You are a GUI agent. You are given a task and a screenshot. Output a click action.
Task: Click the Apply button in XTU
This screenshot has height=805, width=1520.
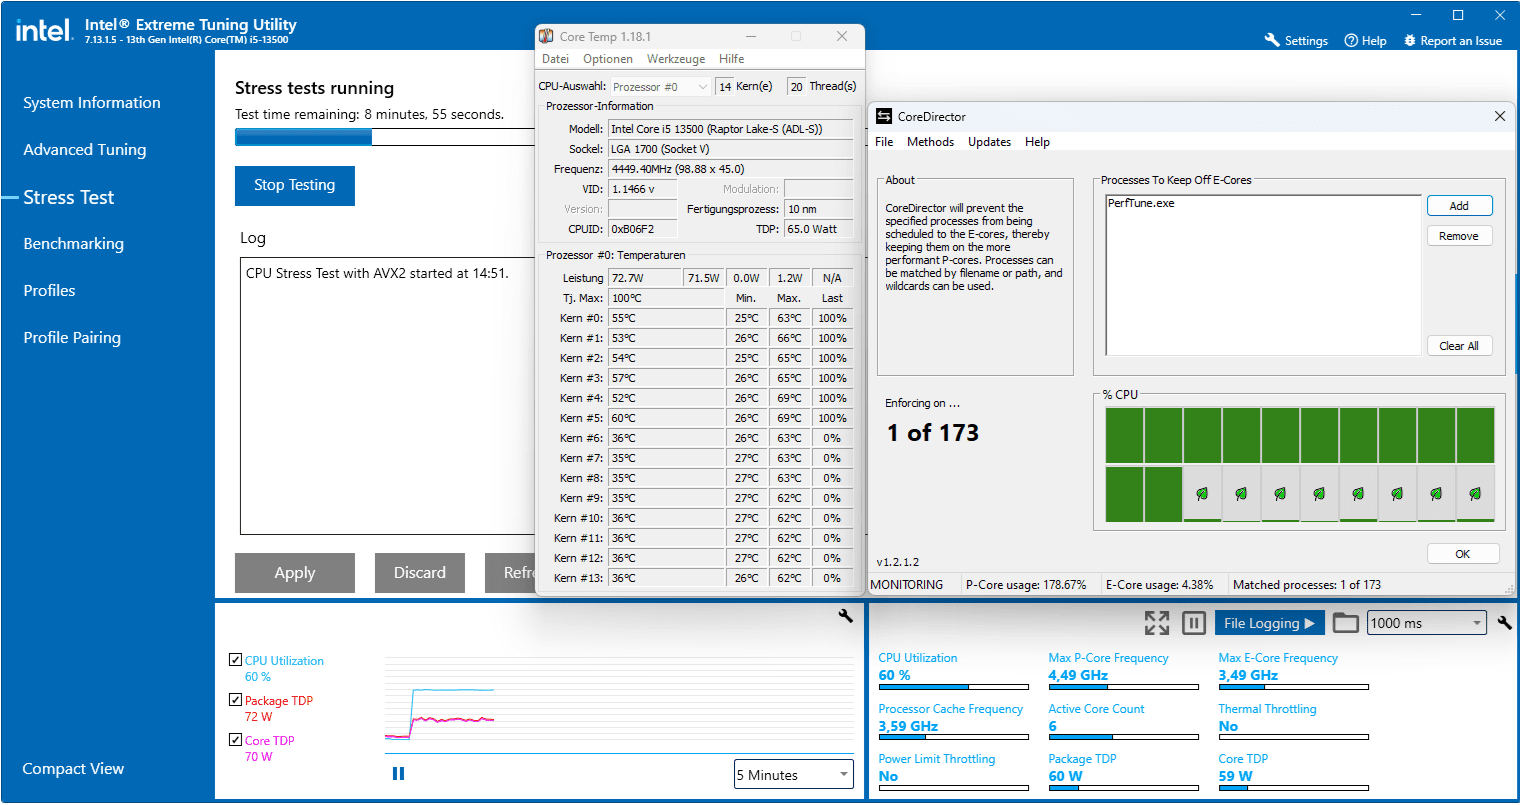coord(295,573)
